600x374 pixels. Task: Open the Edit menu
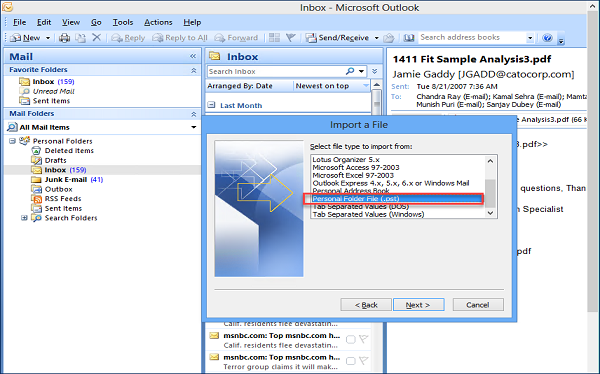tap(44, 22)
